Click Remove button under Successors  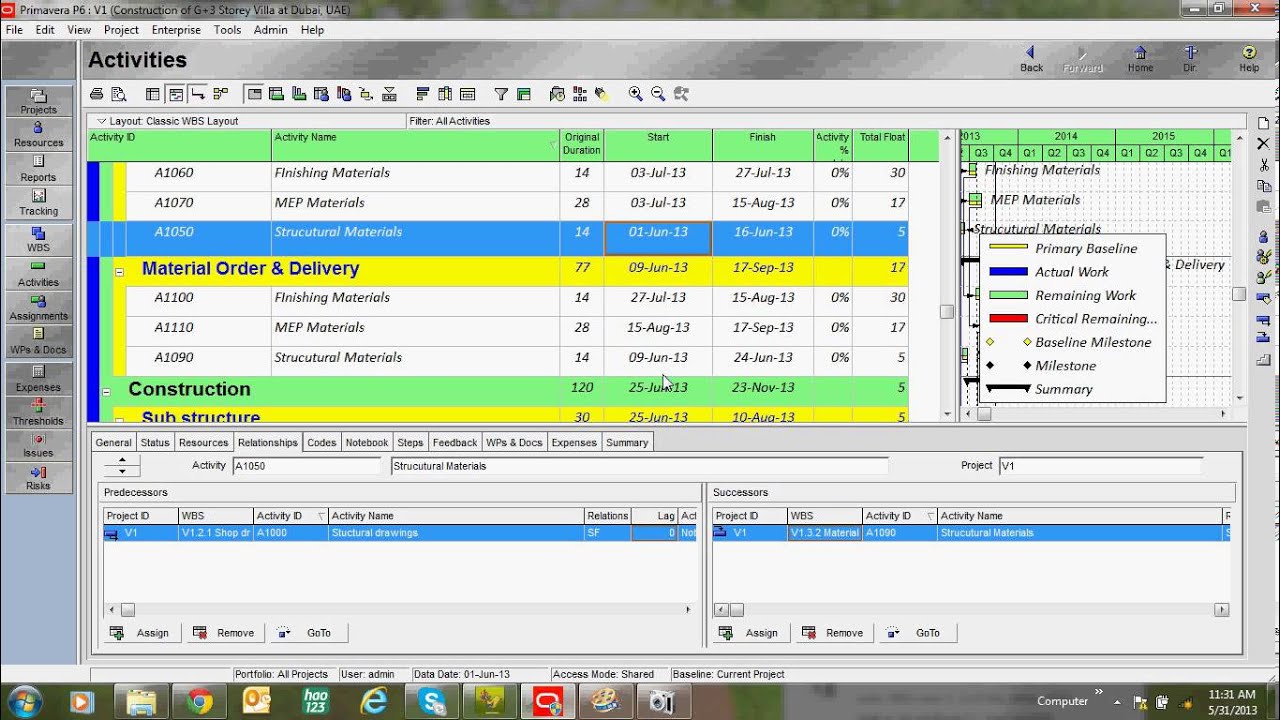point(833,633)
